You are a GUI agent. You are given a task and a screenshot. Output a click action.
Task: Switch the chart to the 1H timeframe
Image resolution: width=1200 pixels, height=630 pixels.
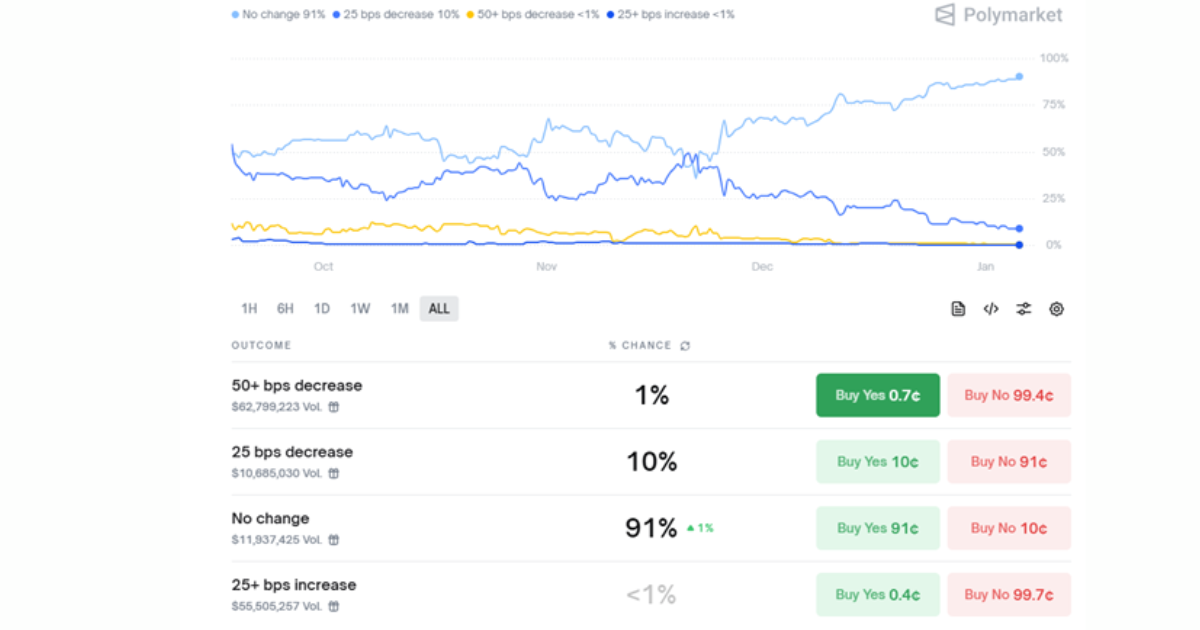(x=249, y=309)
